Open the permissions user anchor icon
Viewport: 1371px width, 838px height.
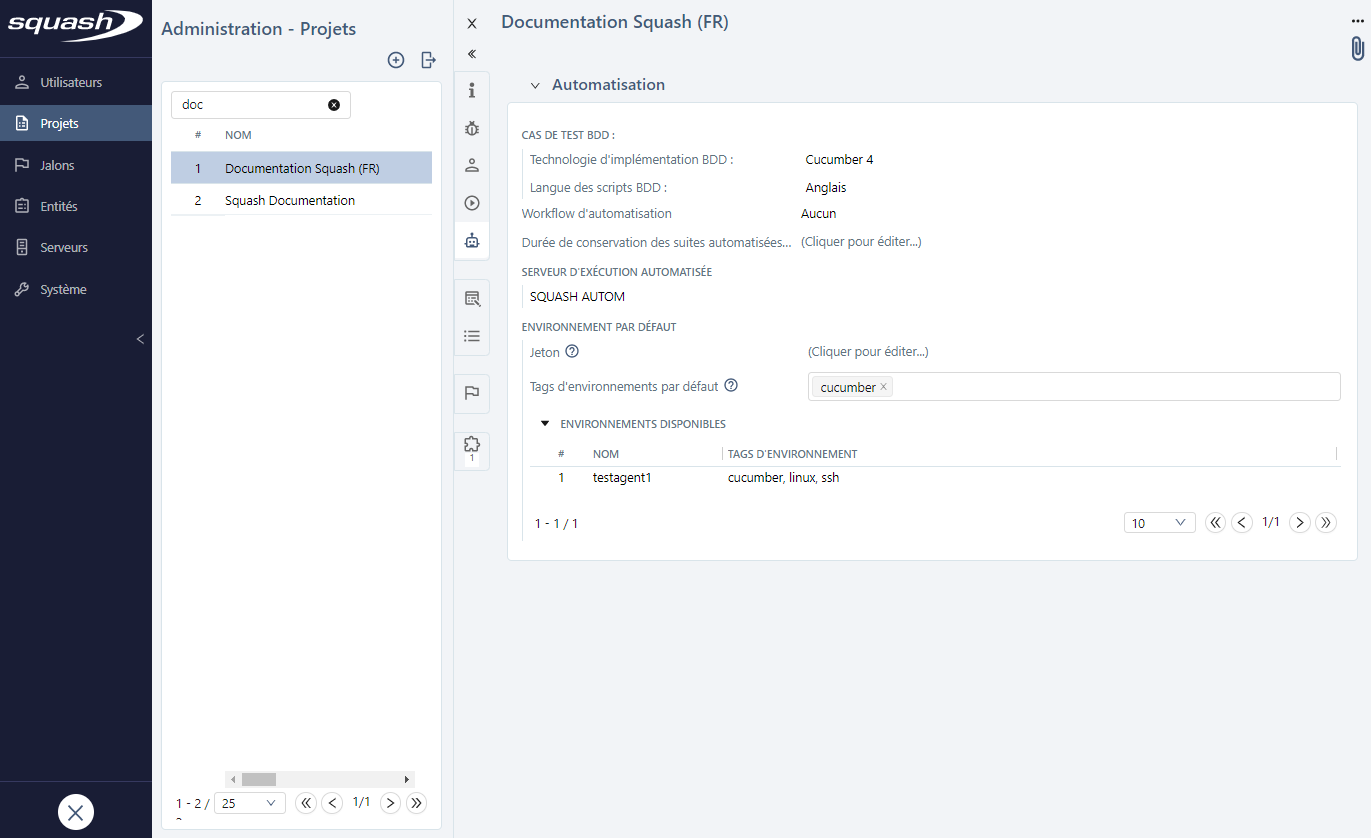(472, 165)
